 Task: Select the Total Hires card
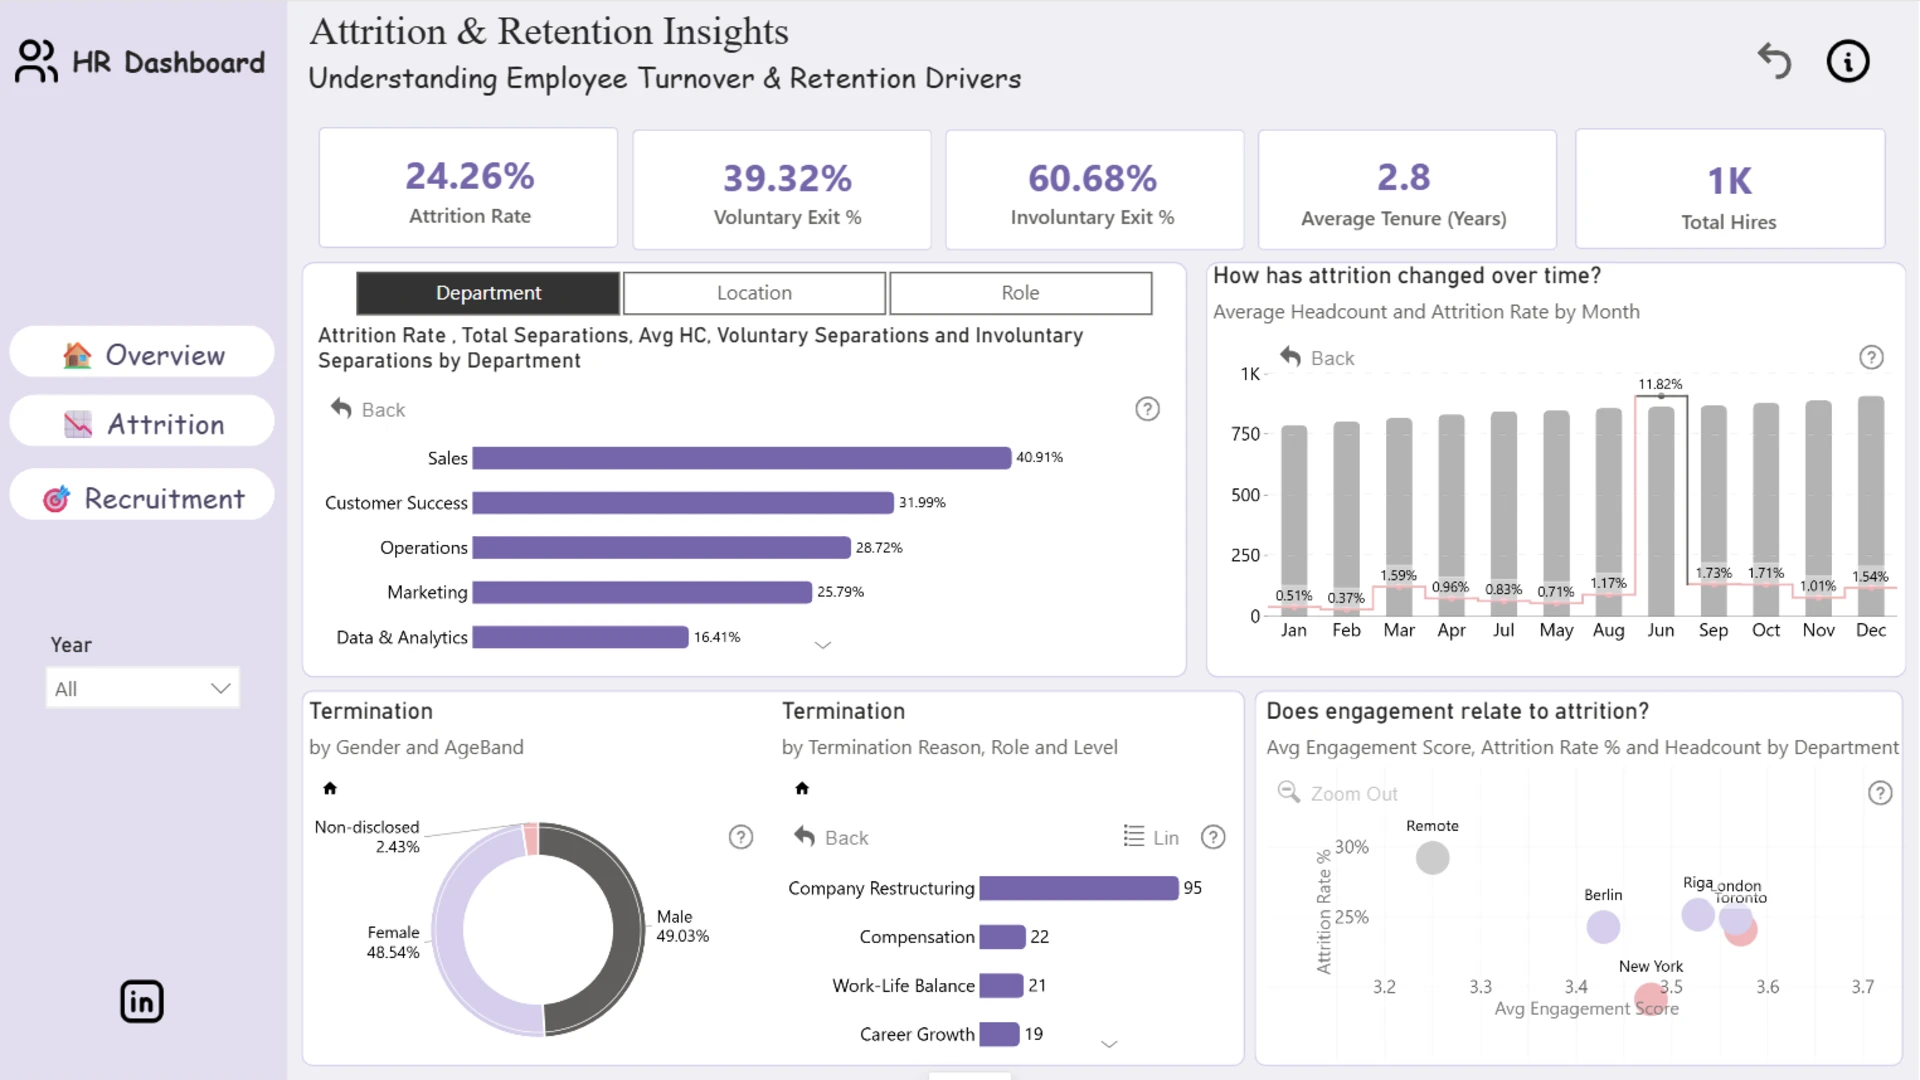tap(1730, 188)
